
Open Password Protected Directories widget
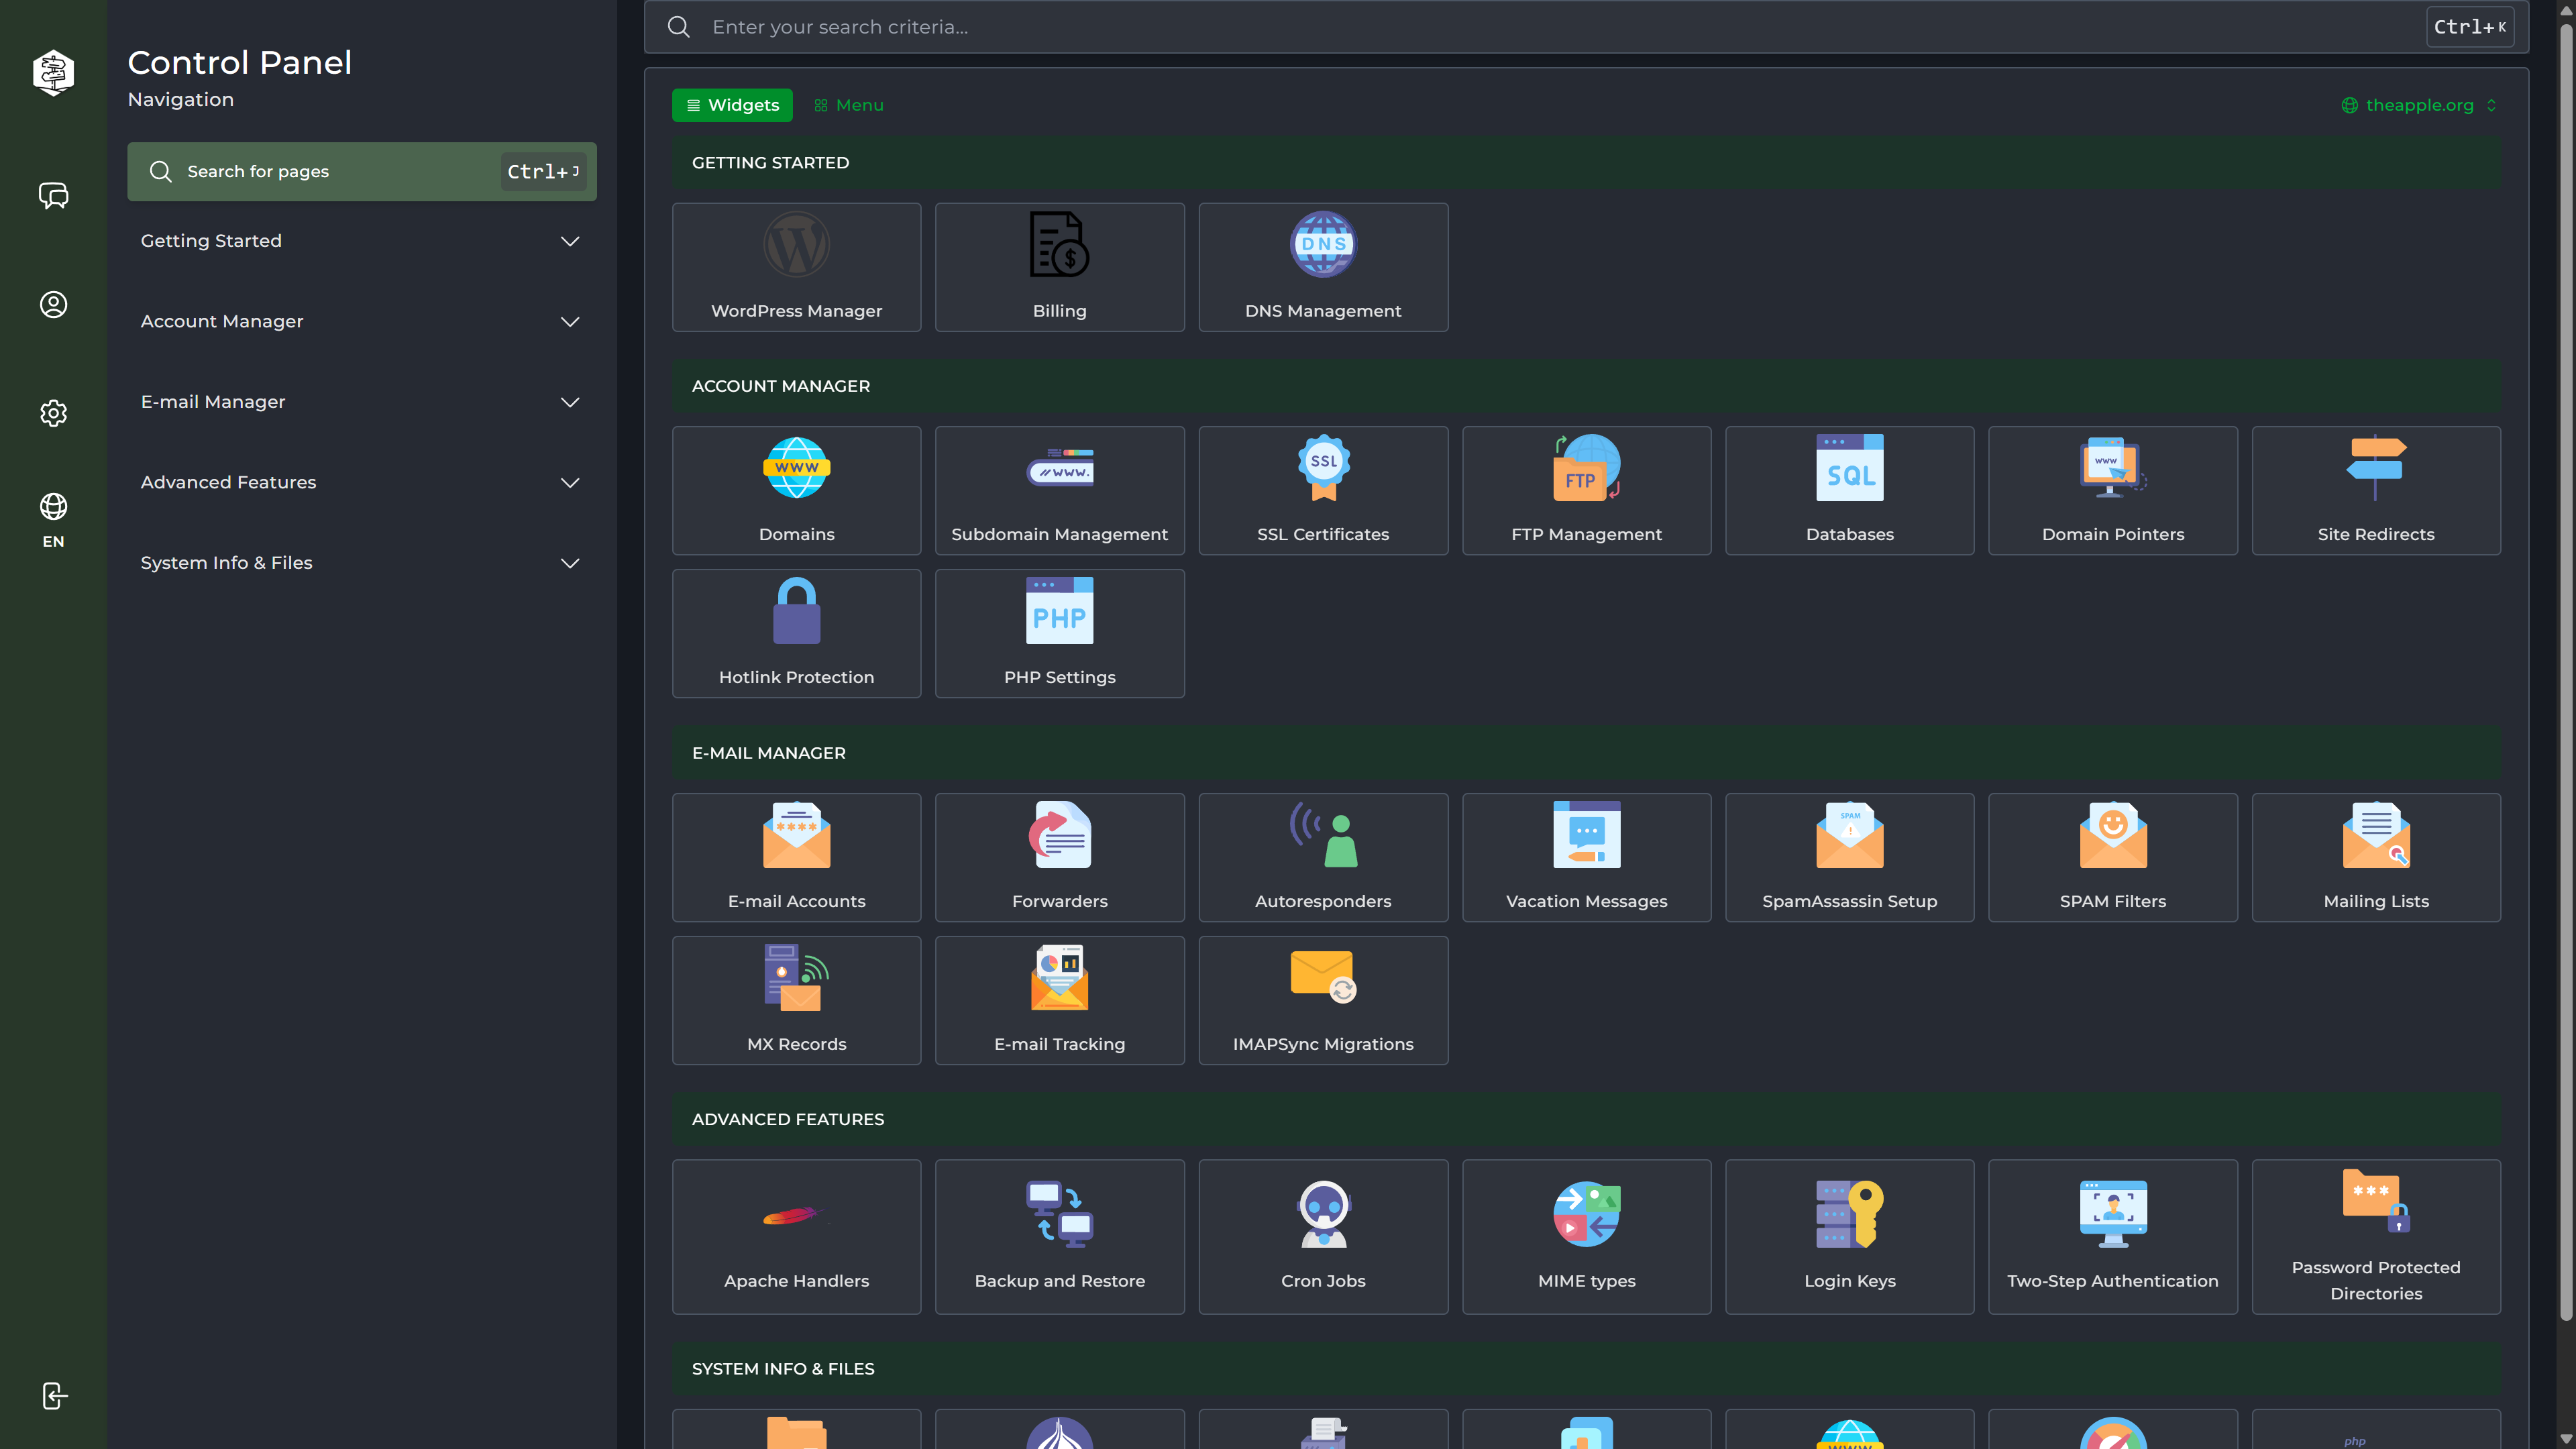[x=2376, y=1236]
